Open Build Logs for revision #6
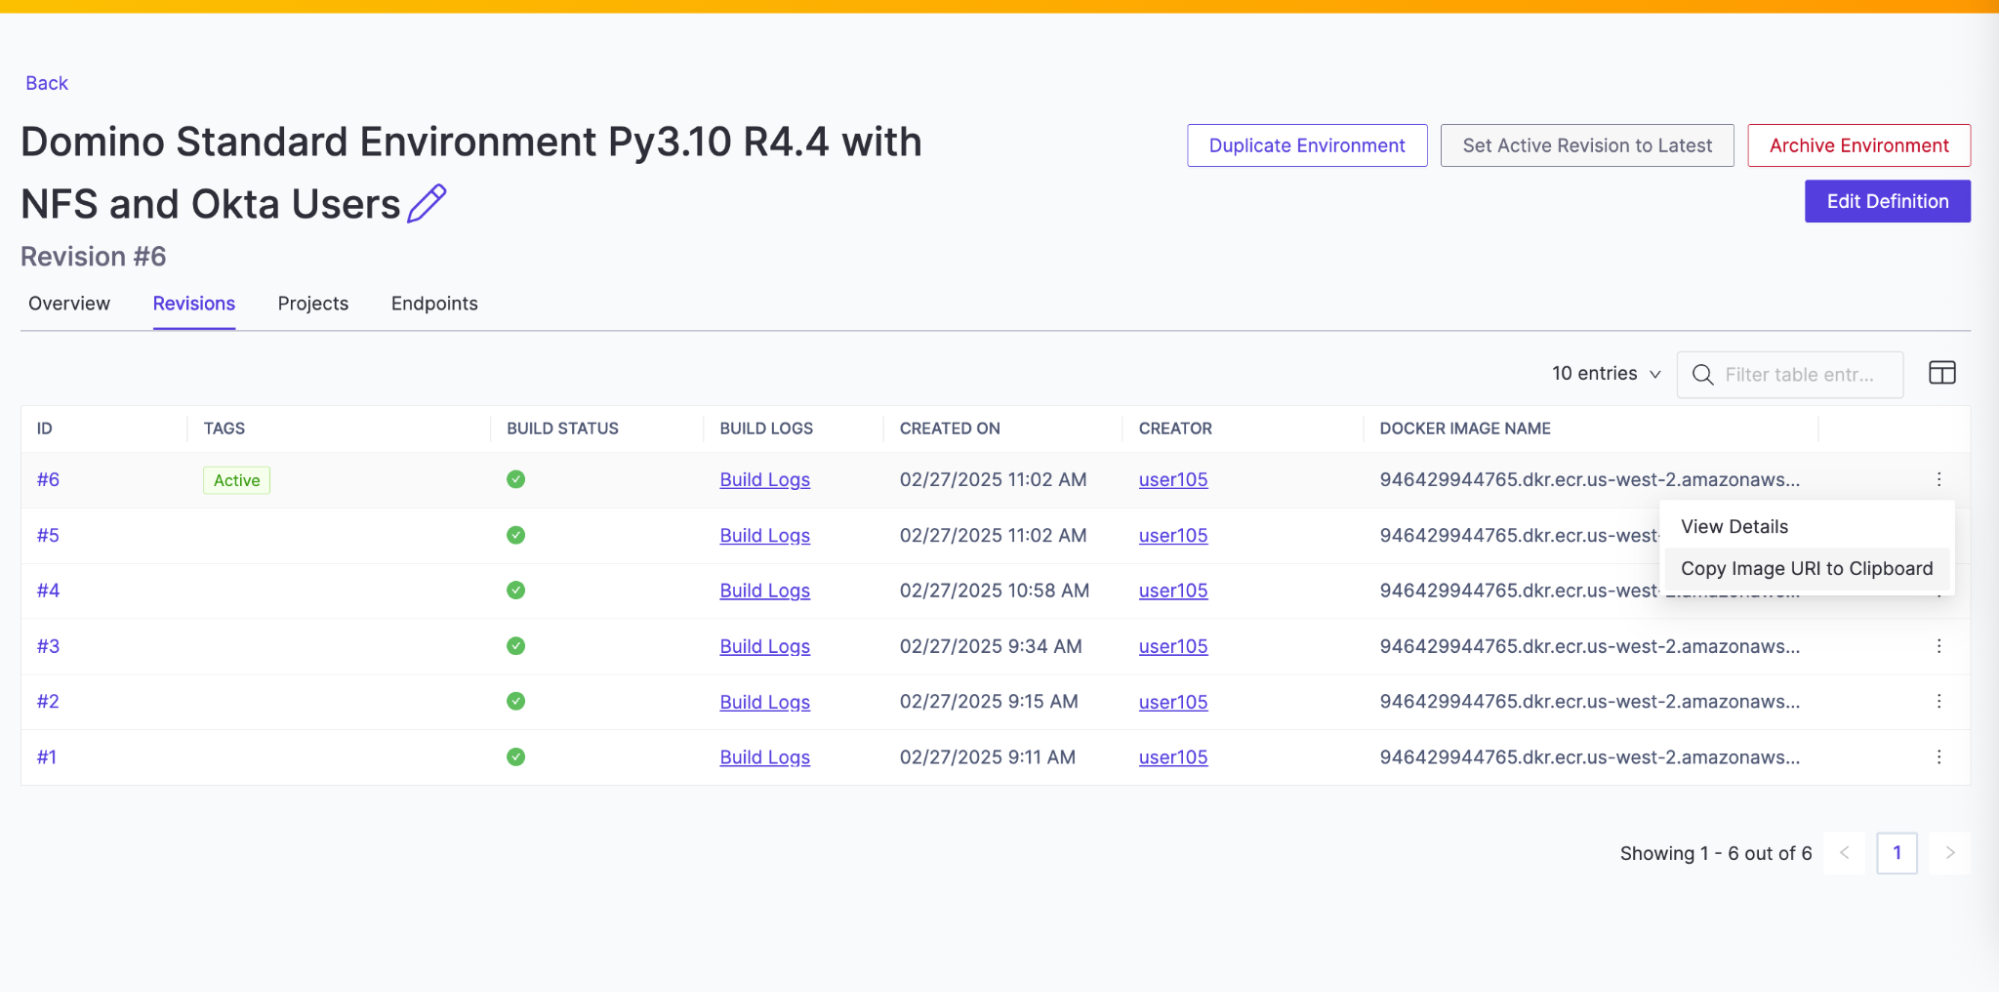This screenshot has height=992, width=1999. click(x=765, y=479)
